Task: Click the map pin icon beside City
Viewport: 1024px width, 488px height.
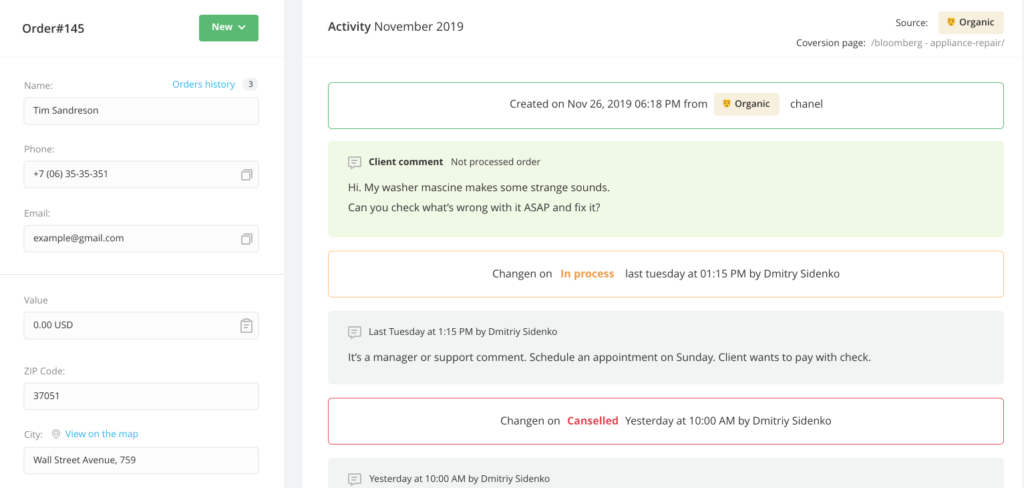Action: tap(56, 434)
